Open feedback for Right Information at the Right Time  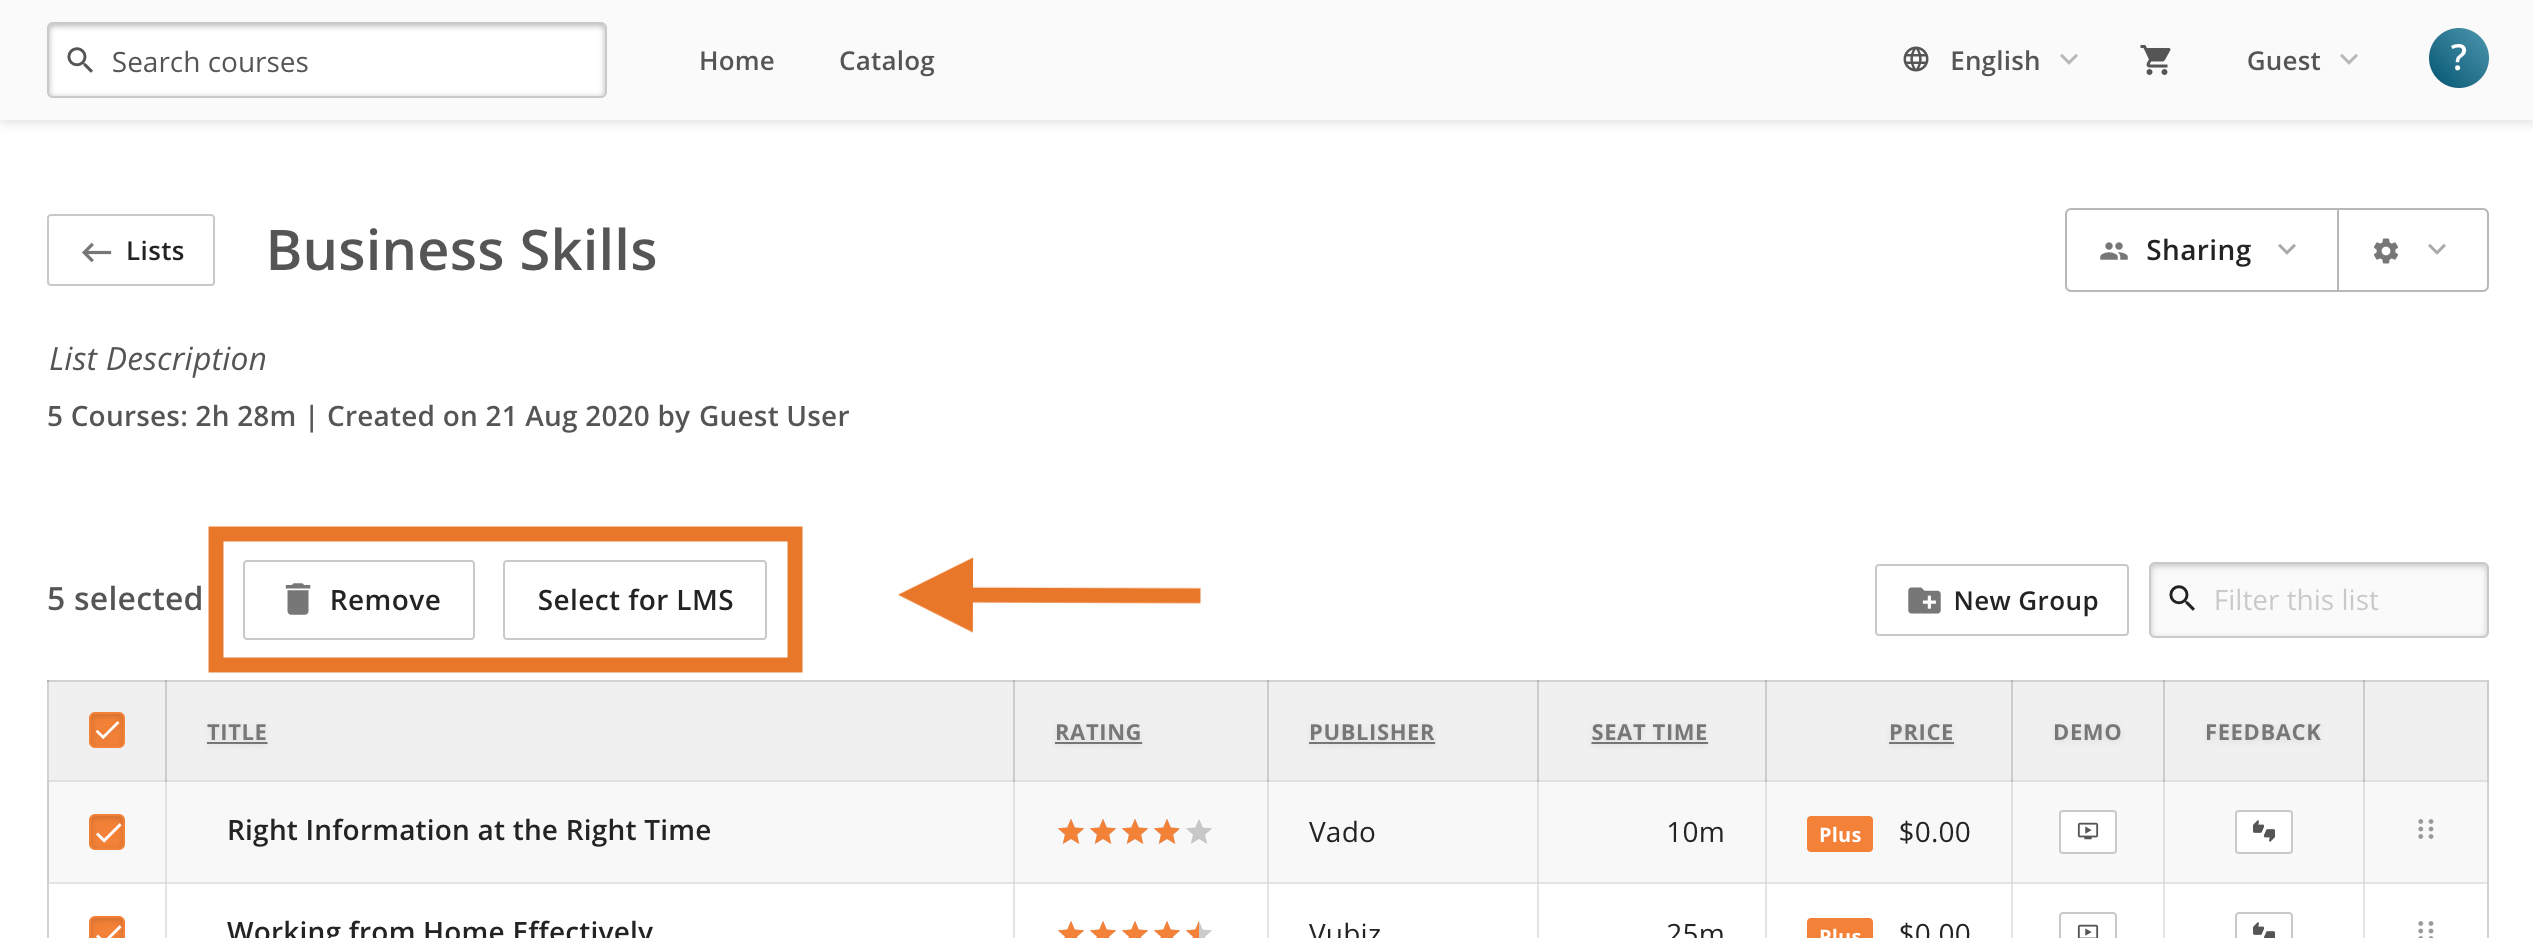click(2263, 831)
